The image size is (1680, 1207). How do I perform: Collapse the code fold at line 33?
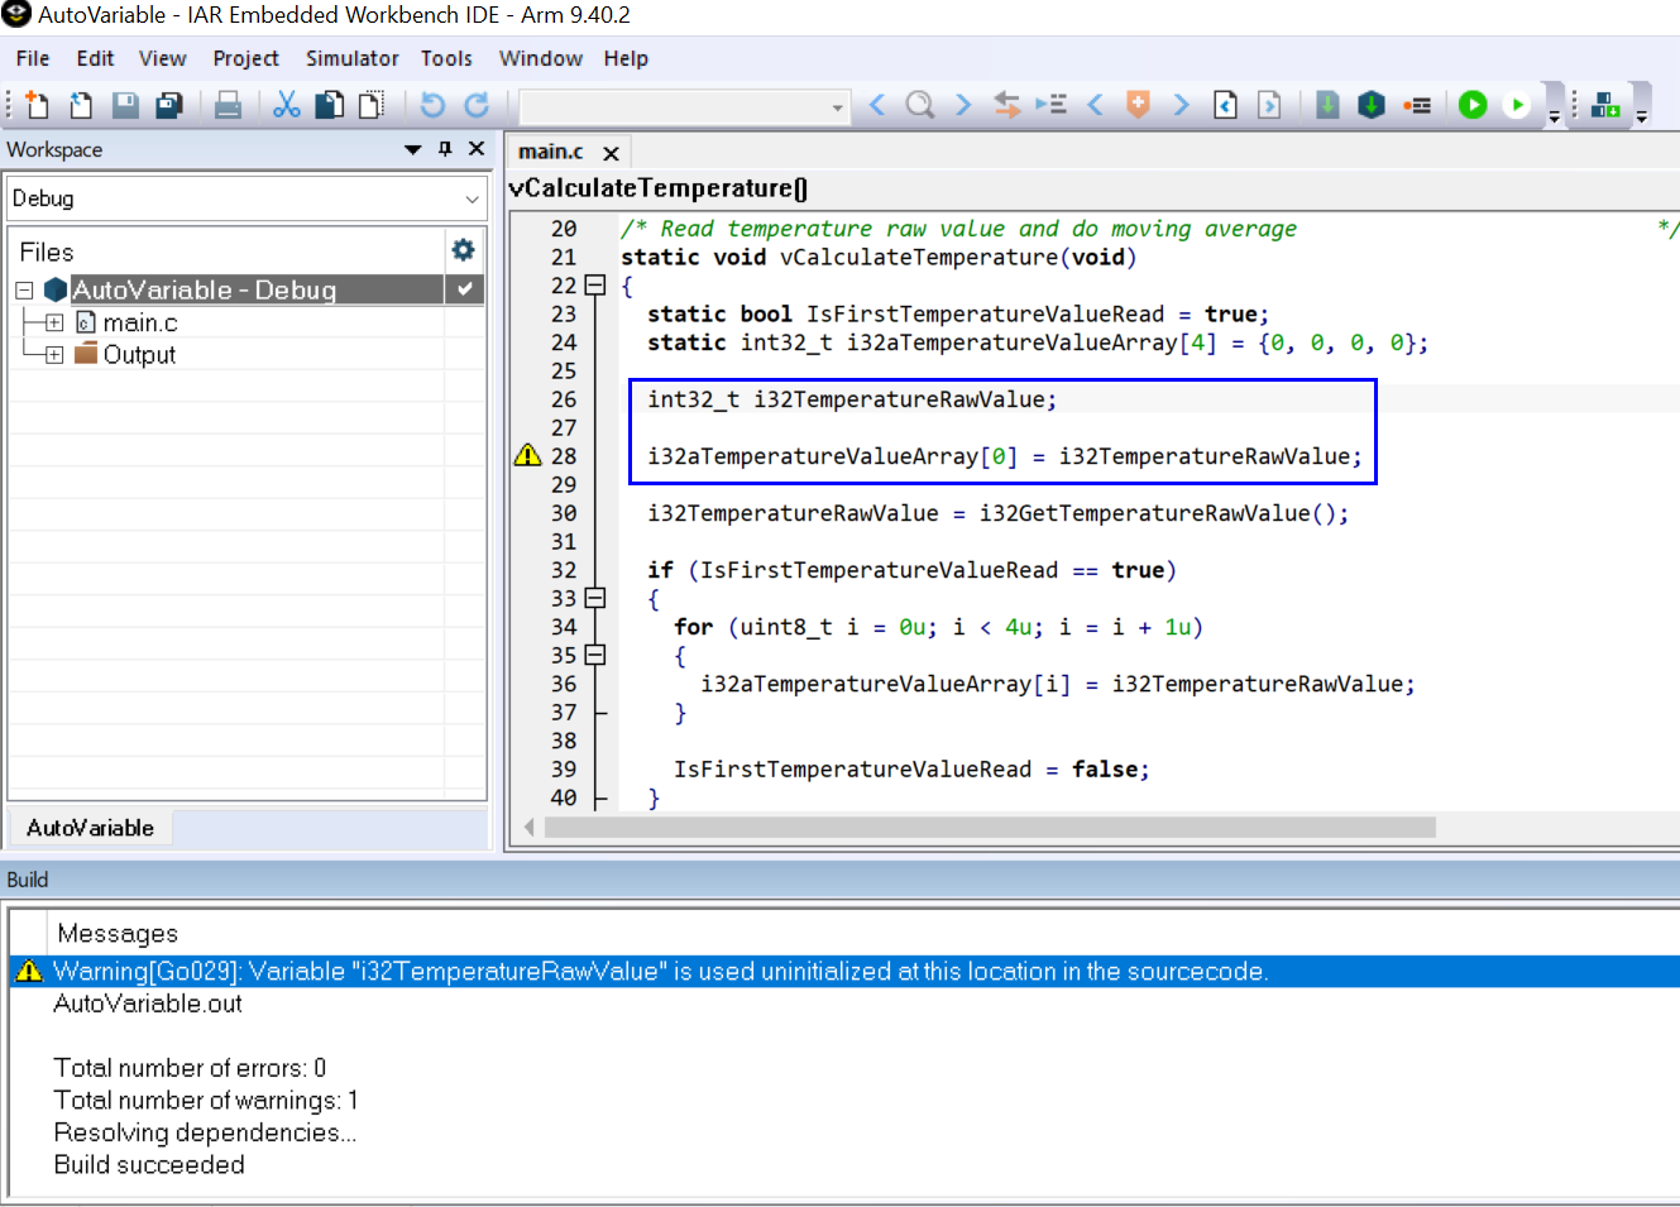(x=594, y=599)
